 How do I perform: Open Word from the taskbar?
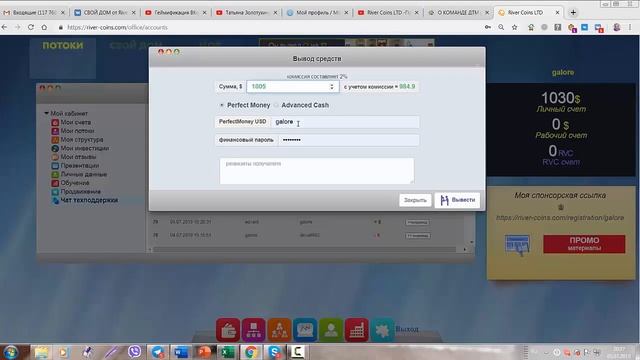(x=181, y=352)
